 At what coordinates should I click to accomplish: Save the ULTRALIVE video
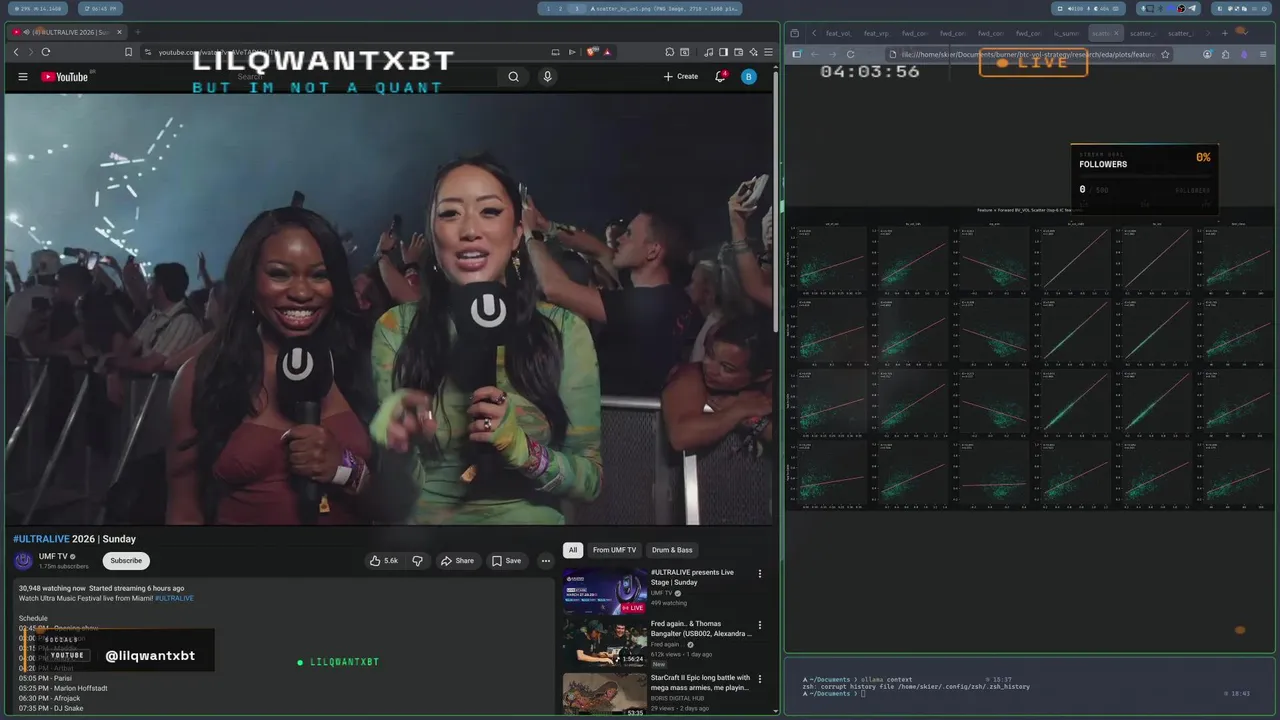click(x=506, y=561)
